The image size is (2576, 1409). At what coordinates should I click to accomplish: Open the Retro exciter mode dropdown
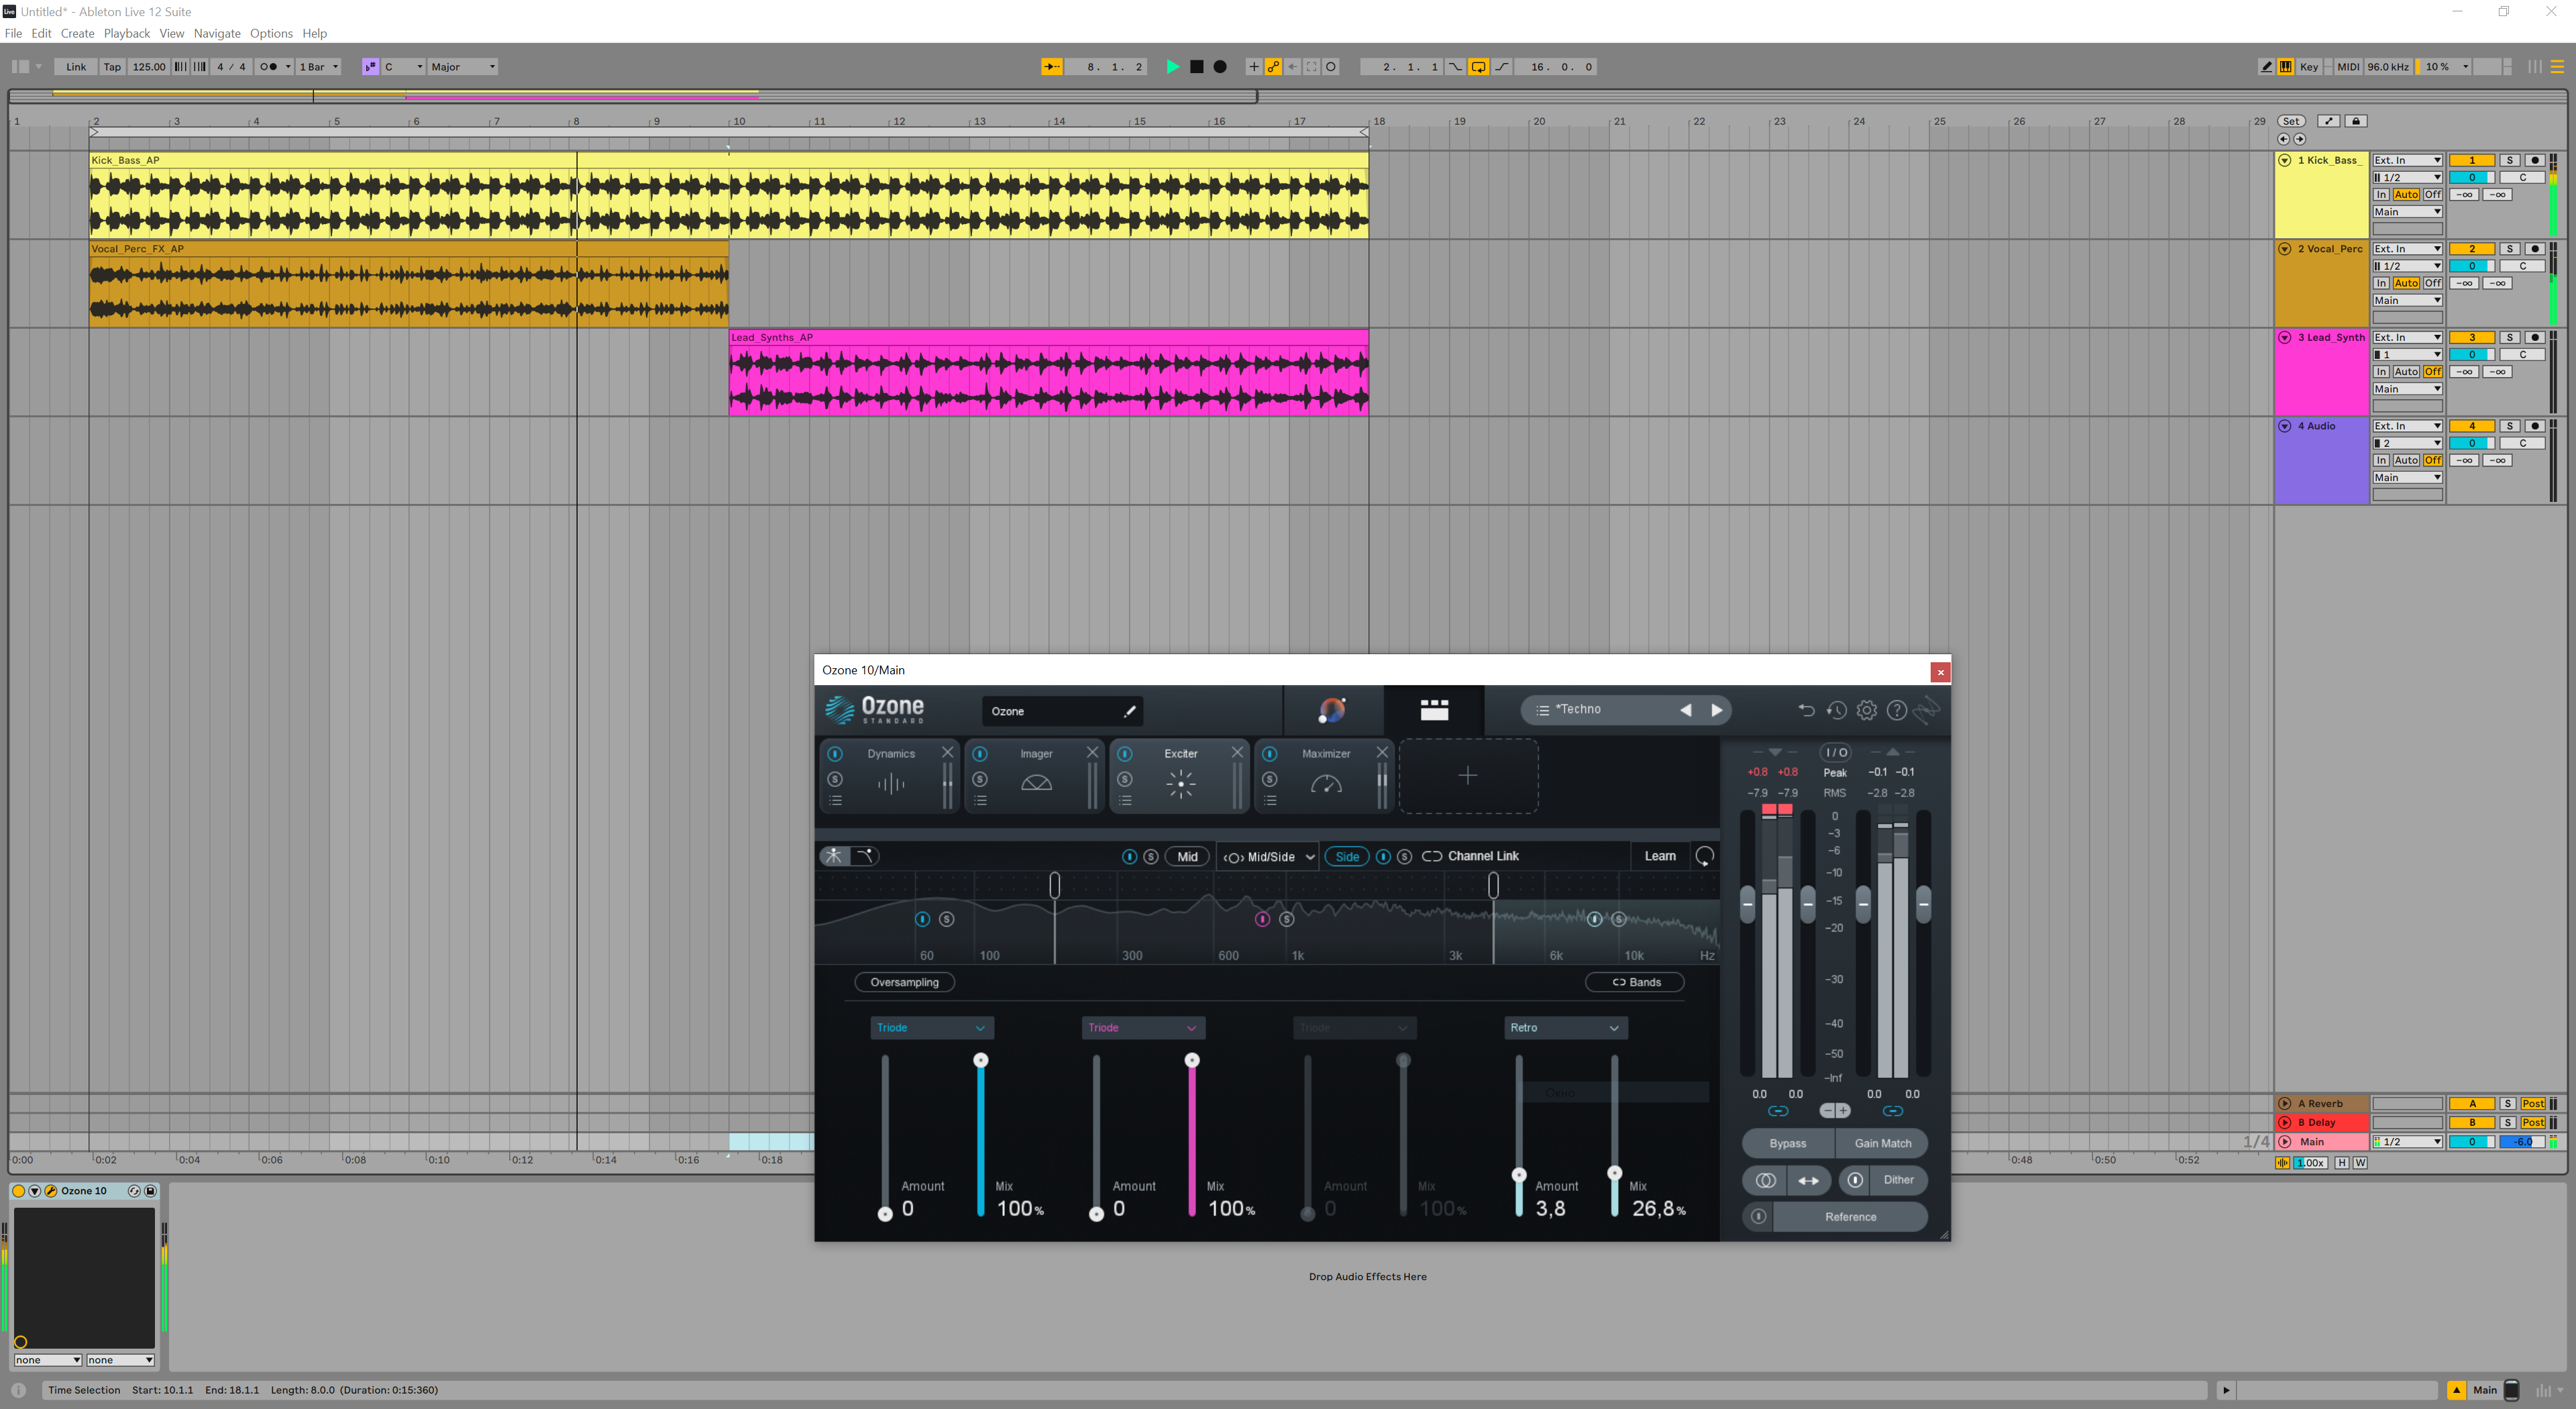click(1565, 1028)
